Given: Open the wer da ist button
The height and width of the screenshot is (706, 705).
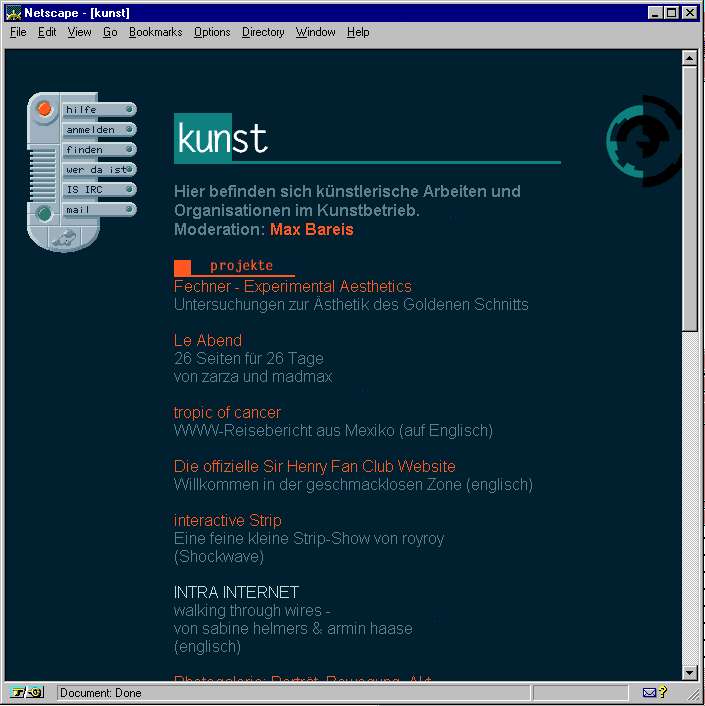Looking at the screenshot, I should click(97, 170).
